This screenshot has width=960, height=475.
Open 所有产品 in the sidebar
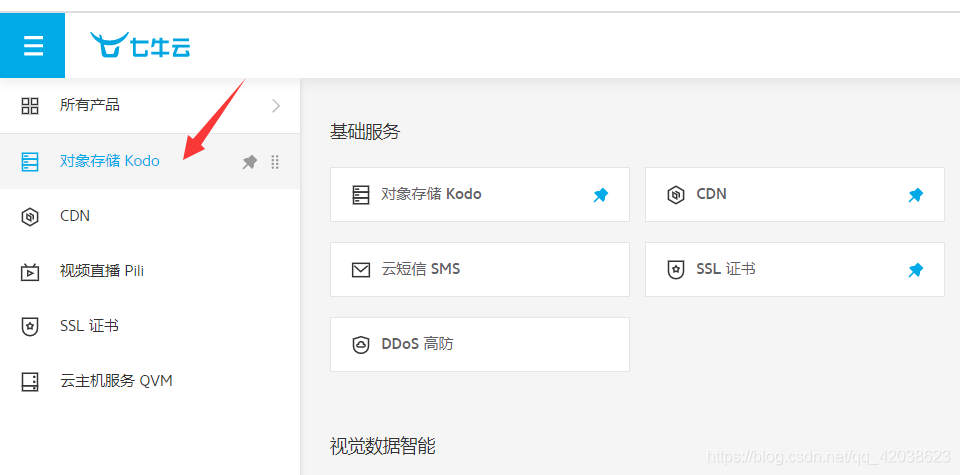pos(150,106)
